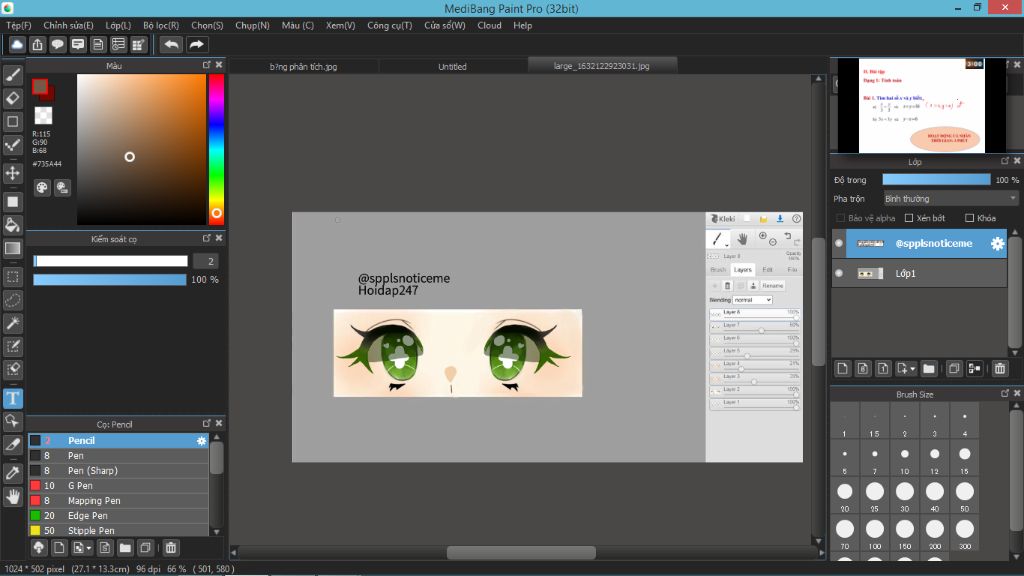The height and width of the screenshot is (576, 1024).
Task: Click the foreground color swatch
Action: [40, 86]
